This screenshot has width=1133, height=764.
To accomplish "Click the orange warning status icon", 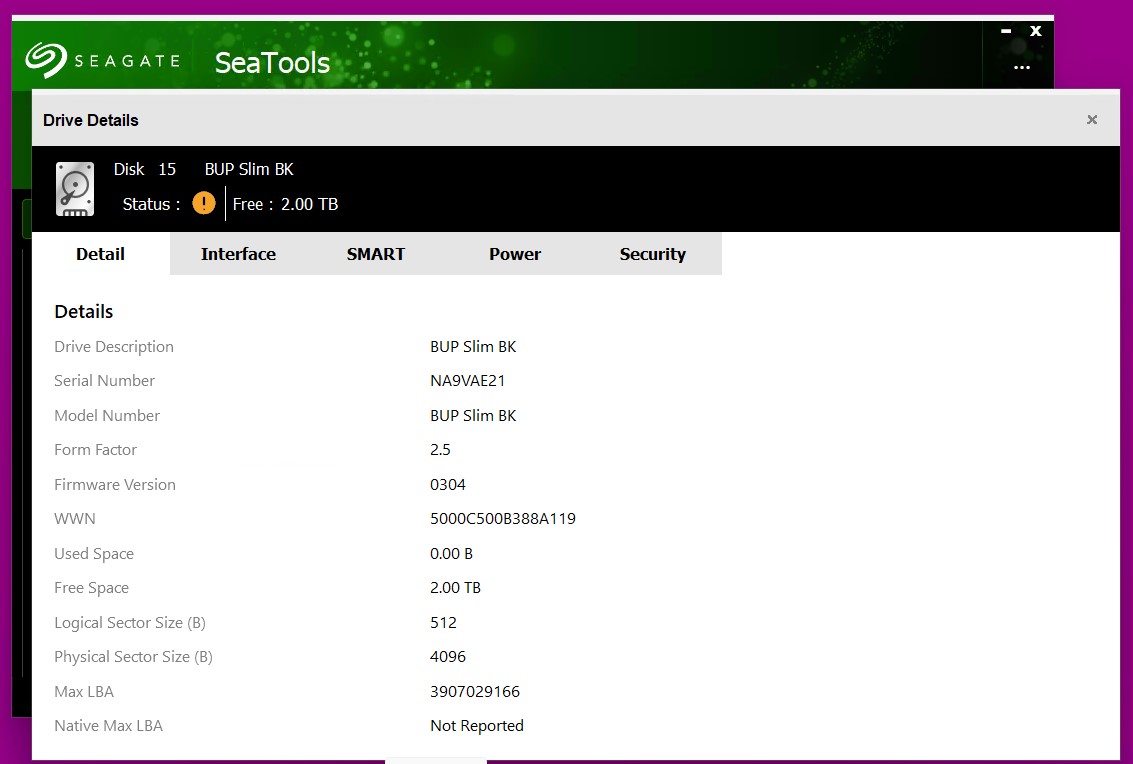I will coord(204,204).
